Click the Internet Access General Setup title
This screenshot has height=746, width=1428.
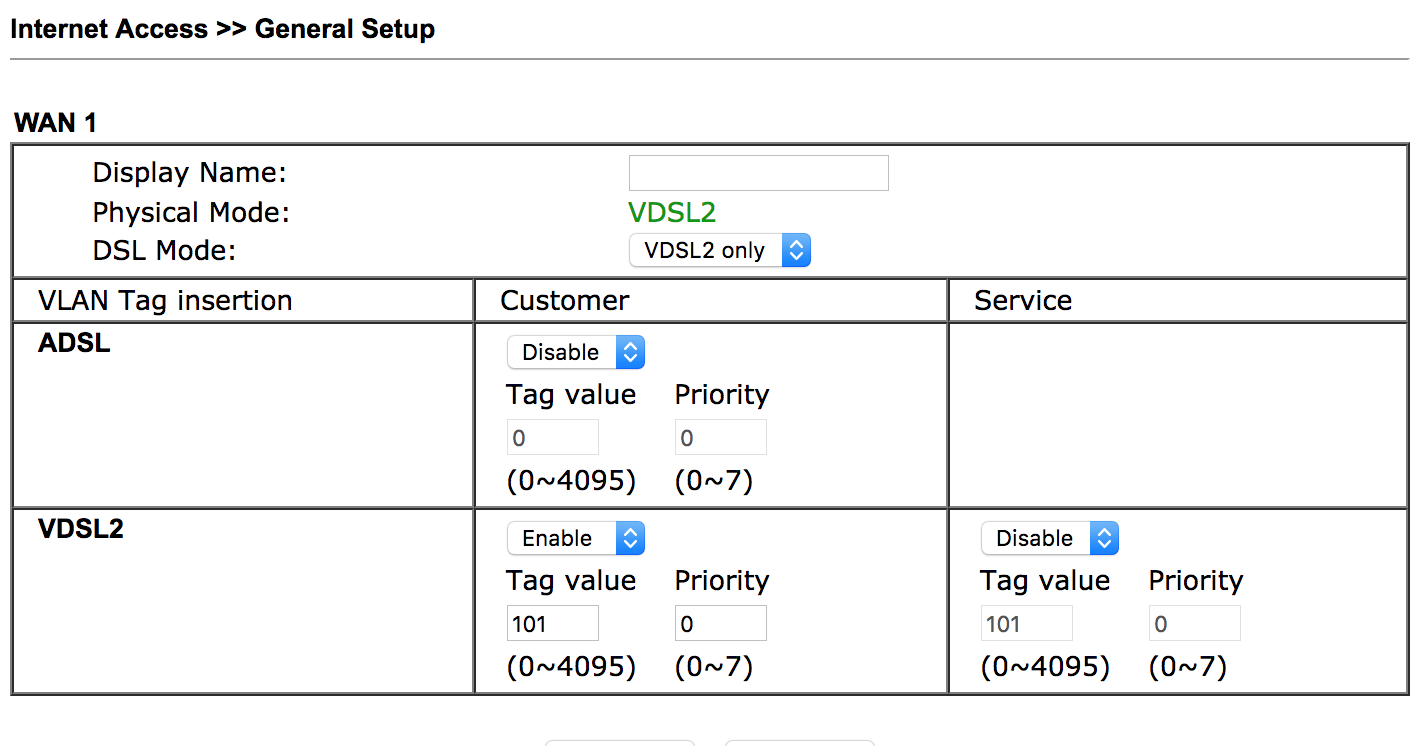pyautogui.click(x=222, y=29)
